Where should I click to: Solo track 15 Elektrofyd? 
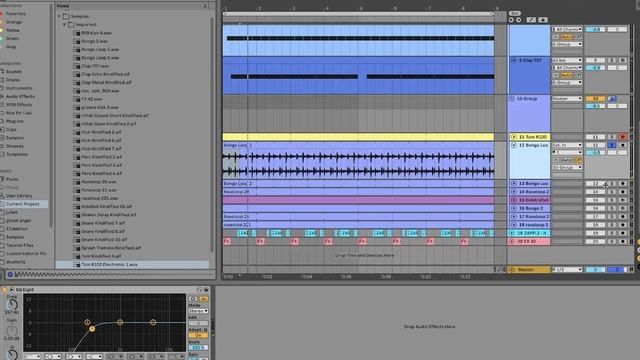[x=612, y=200]
